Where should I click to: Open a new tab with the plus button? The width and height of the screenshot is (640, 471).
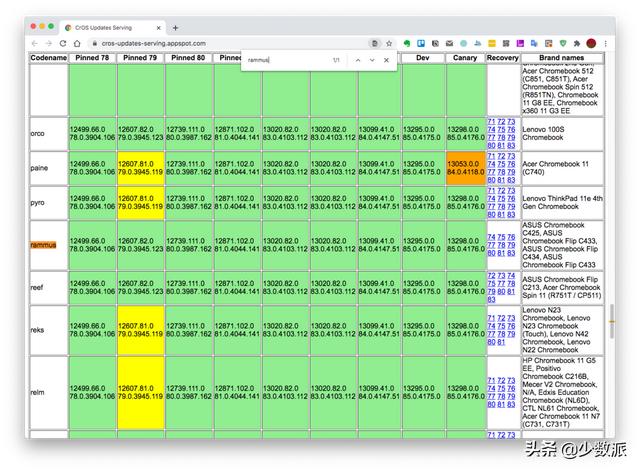click(176, 28)
